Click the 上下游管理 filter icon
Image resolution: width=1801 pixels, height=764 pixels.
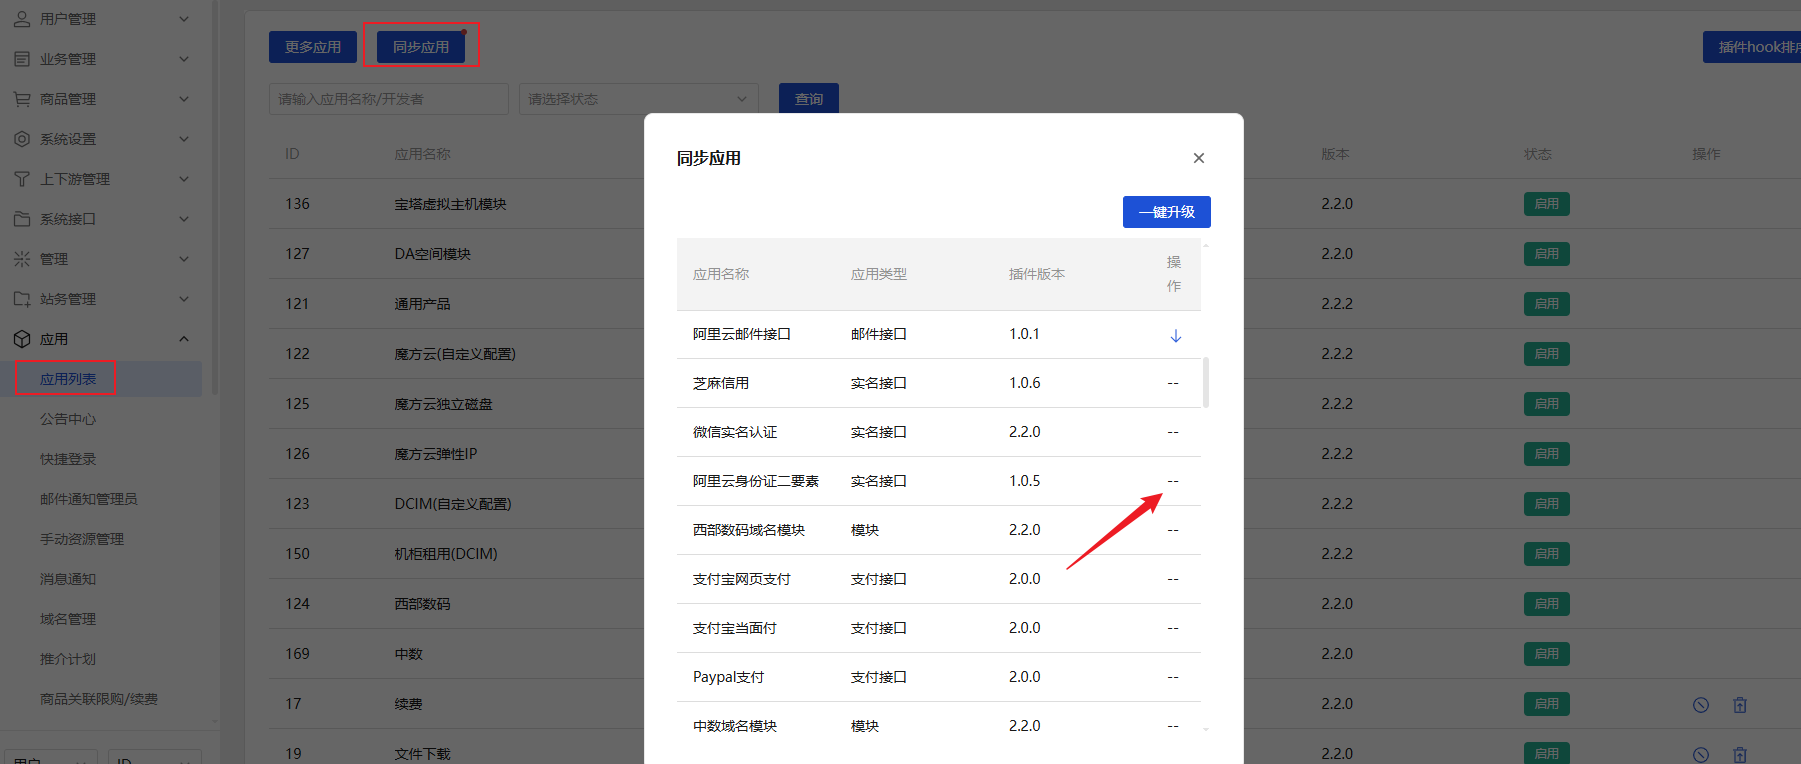pos(22,179)
